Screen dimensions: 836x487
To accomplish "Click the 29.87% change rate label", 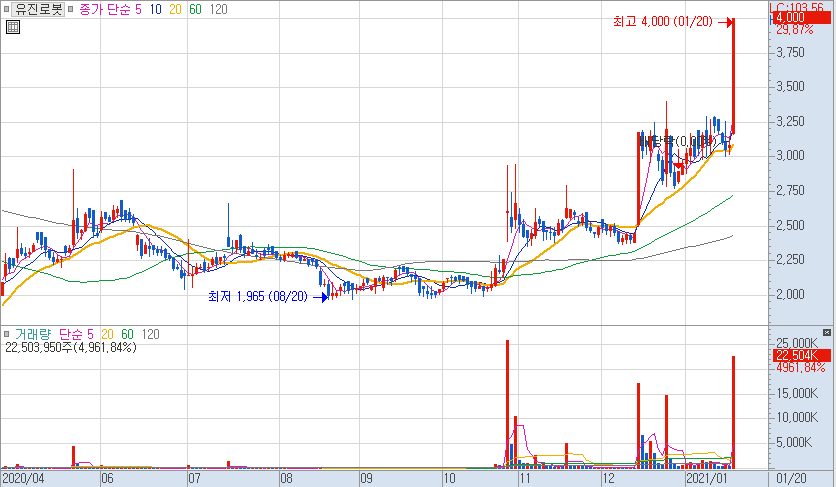I will point(795,30).
